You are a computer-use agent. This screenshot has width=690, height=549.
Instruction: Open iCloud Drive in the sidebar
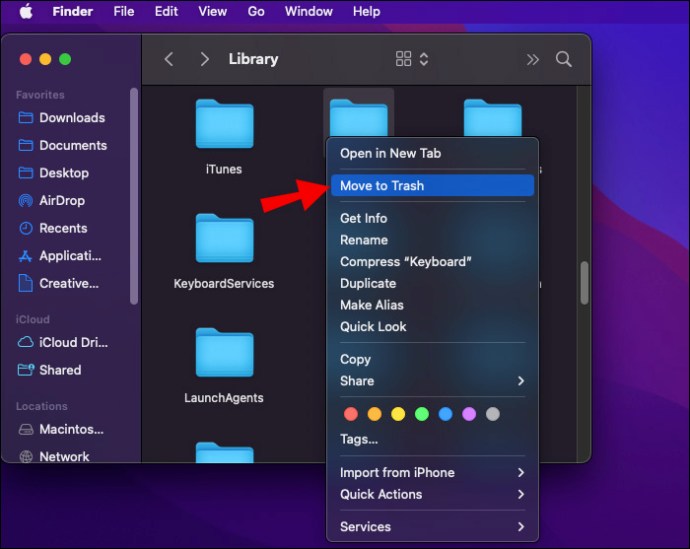pos(62,342)
